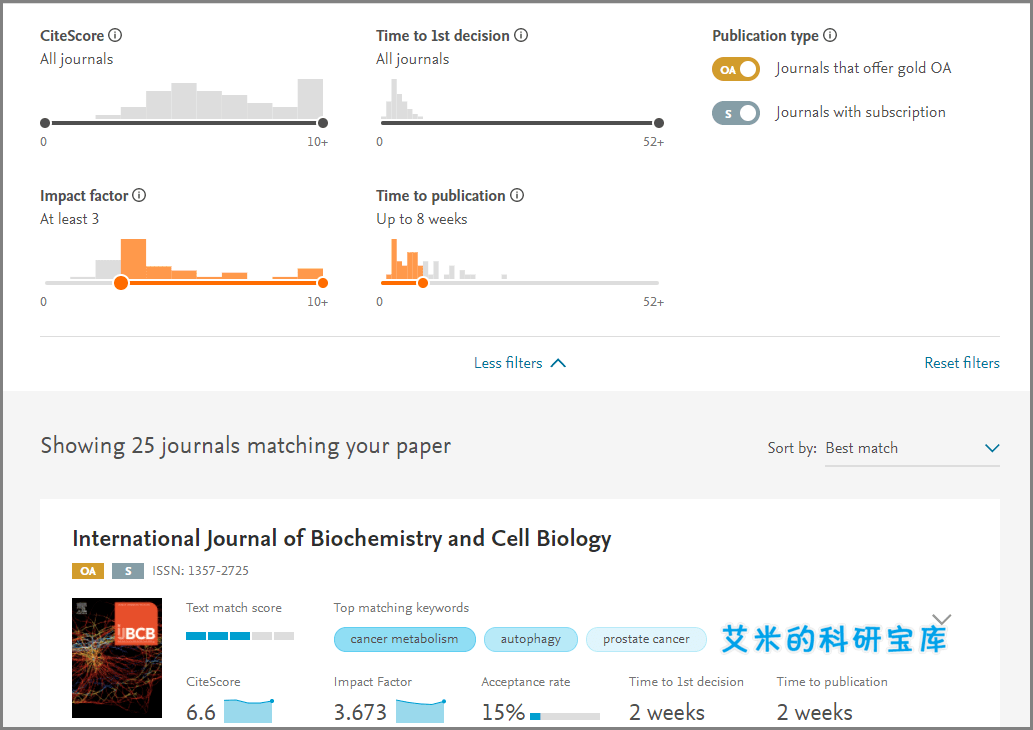Click the ISSN: 1357-2725 text
The image size is (1033, 730).
(x=200, y=571)
